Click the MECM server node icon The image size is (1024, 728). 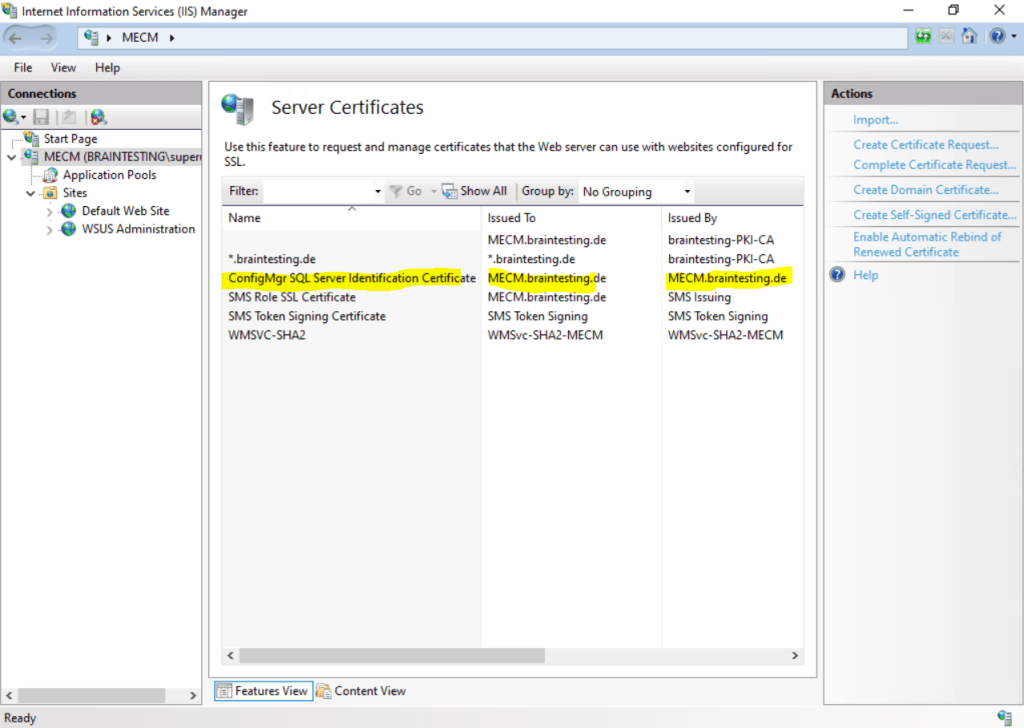click(31, 157)
